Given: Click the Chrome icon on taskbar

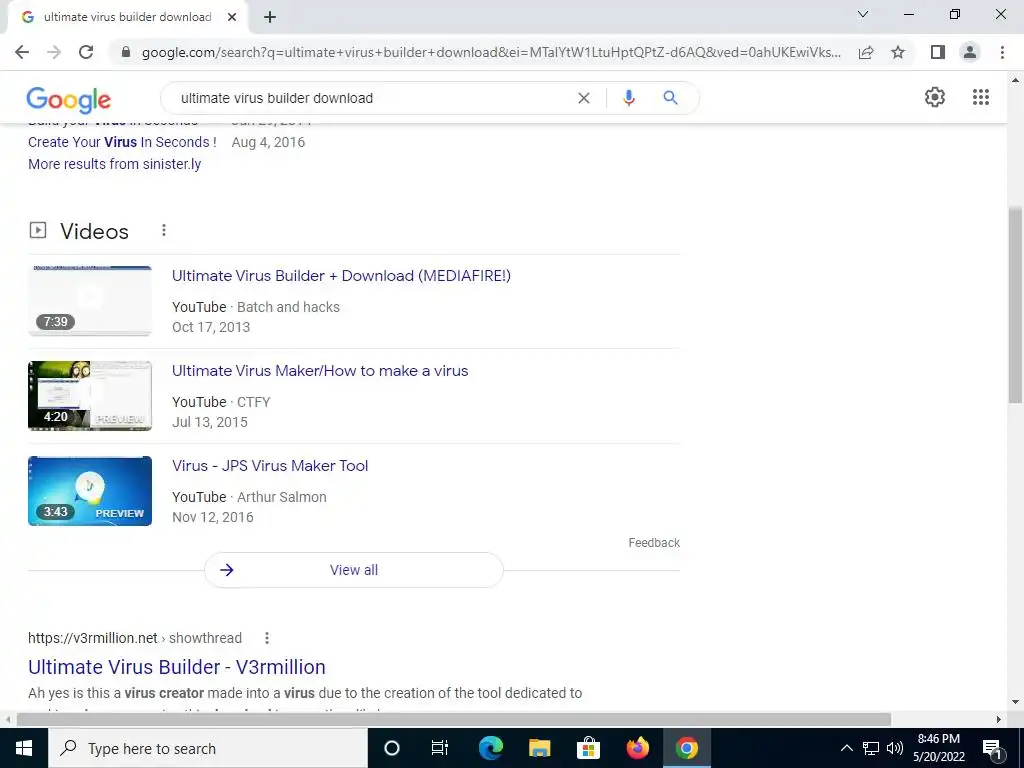Looking at the screenshot, I should point(686,748).
